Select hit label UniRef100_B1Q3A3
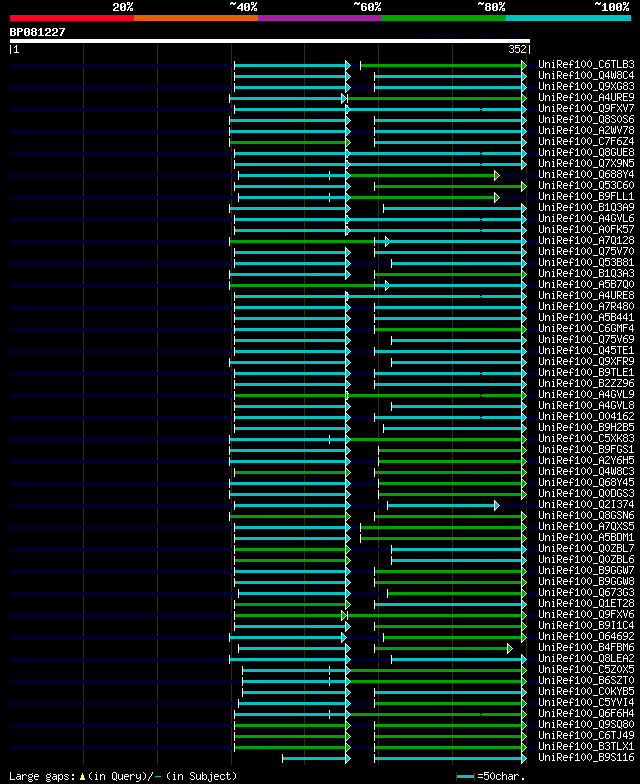 coord(586,274)
